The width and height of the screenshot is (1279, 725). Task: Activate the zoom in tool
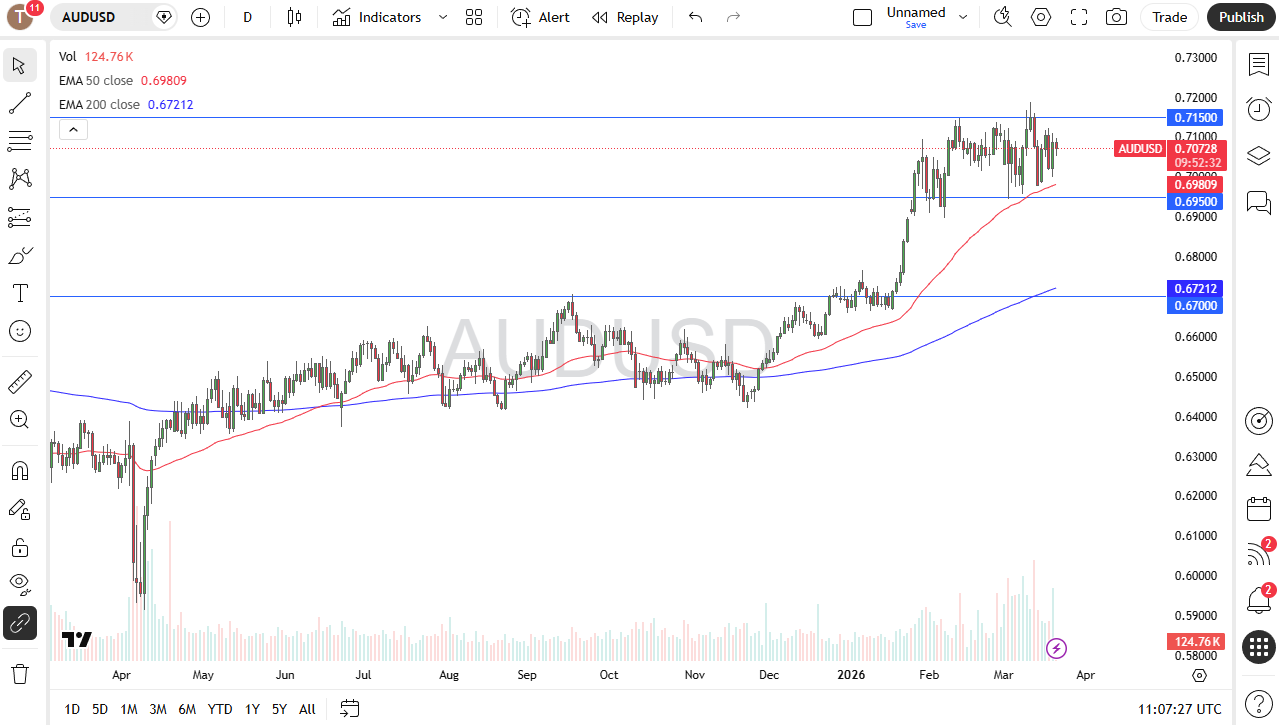[x=19, y=419]
